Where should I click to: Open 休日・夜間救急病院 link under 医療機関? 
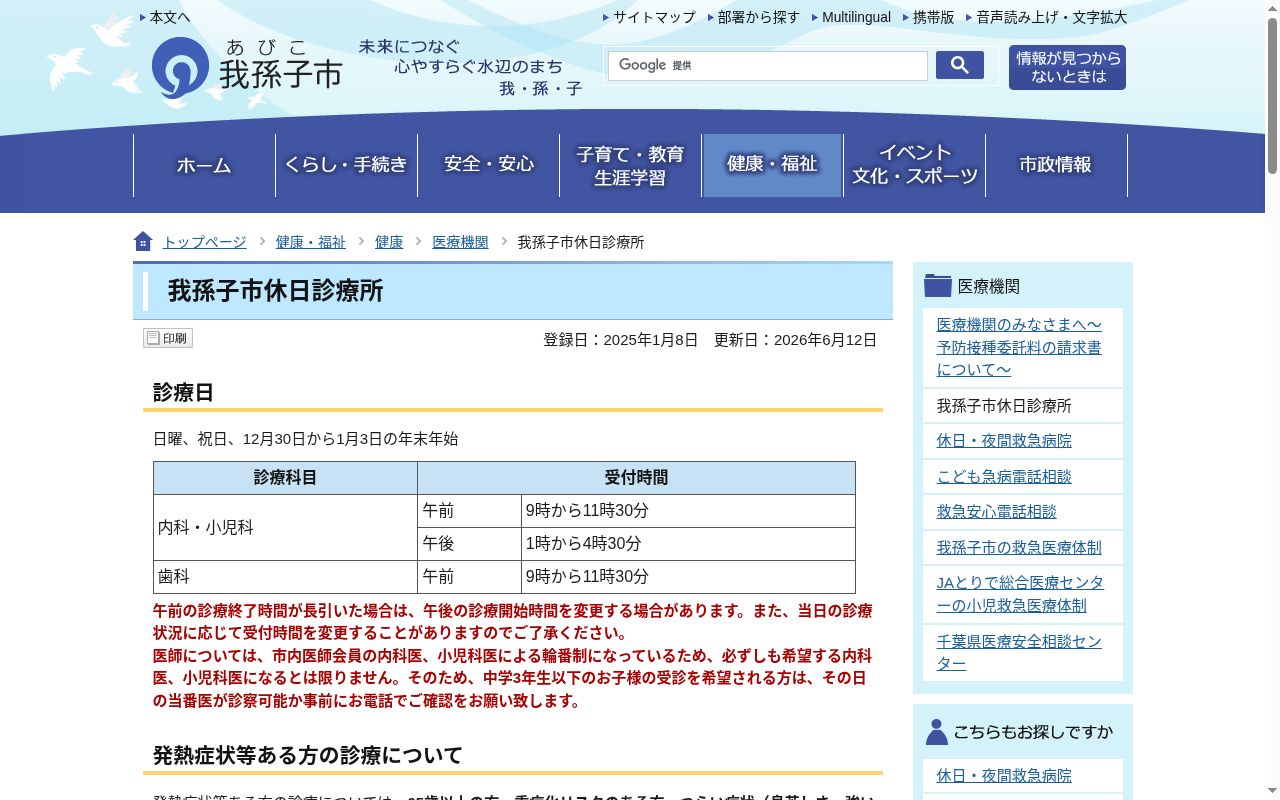pyautogui.click(x=1004, y=441)
